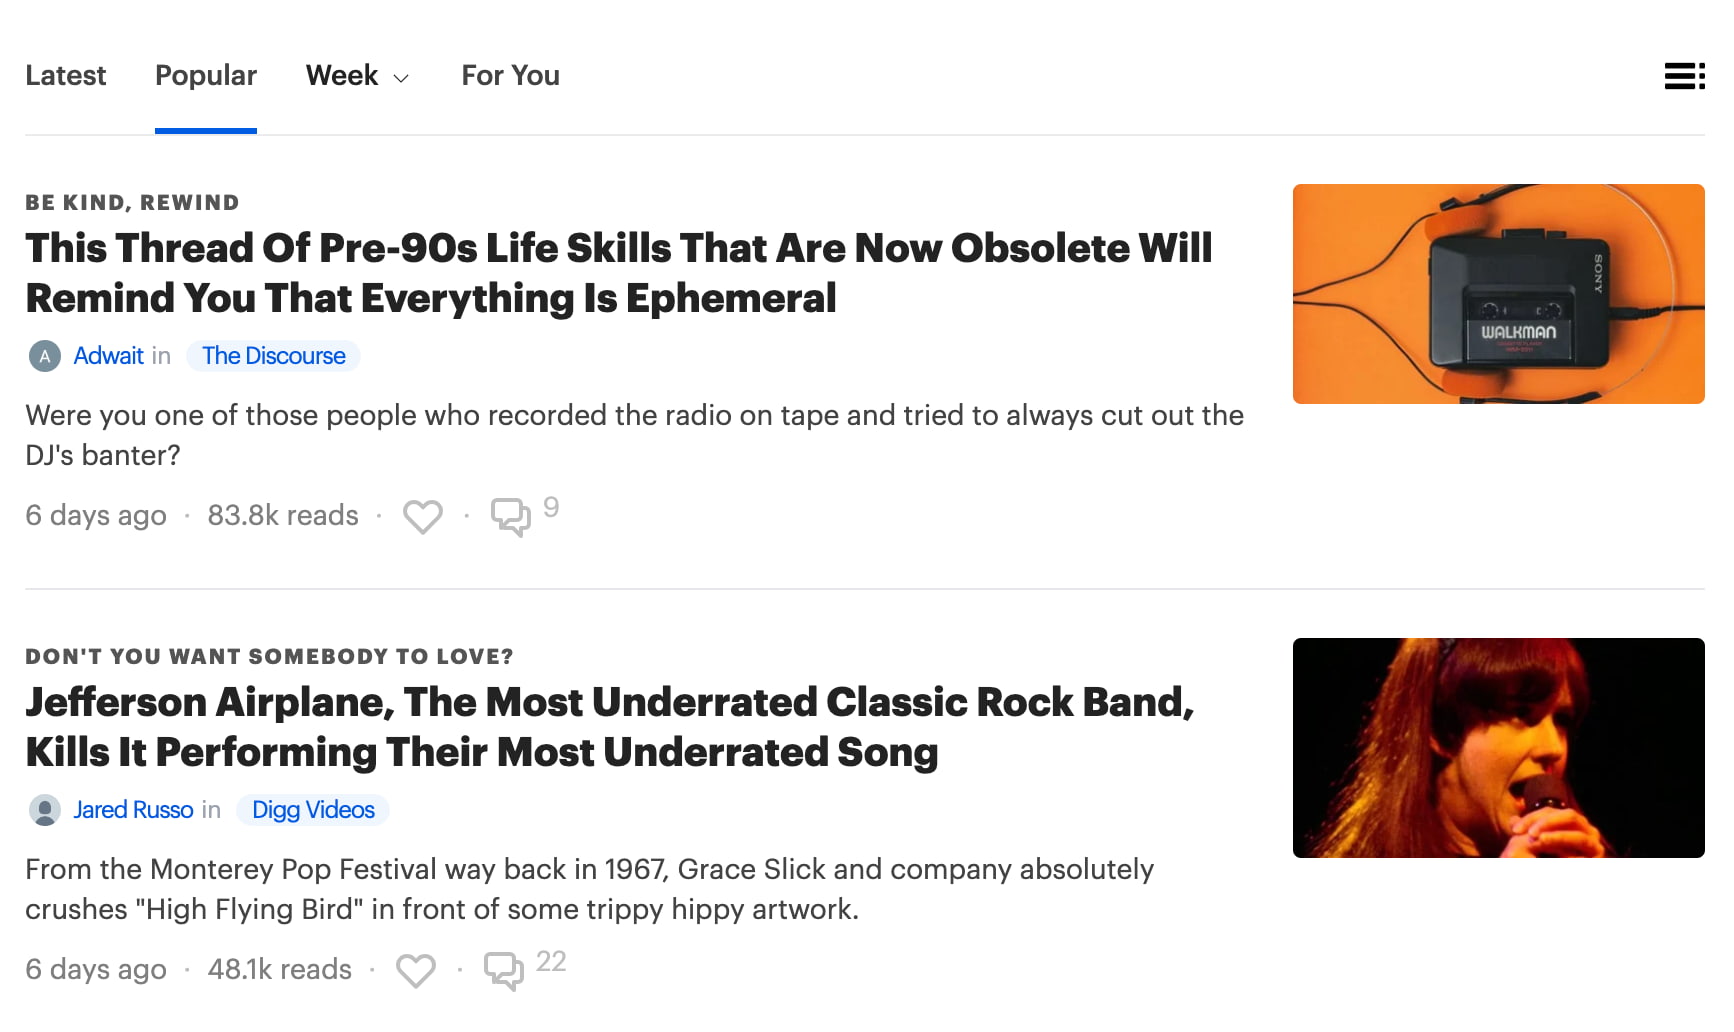
Task: Click Jared Russo's profile avatar
Action: (x=45, y=810)
